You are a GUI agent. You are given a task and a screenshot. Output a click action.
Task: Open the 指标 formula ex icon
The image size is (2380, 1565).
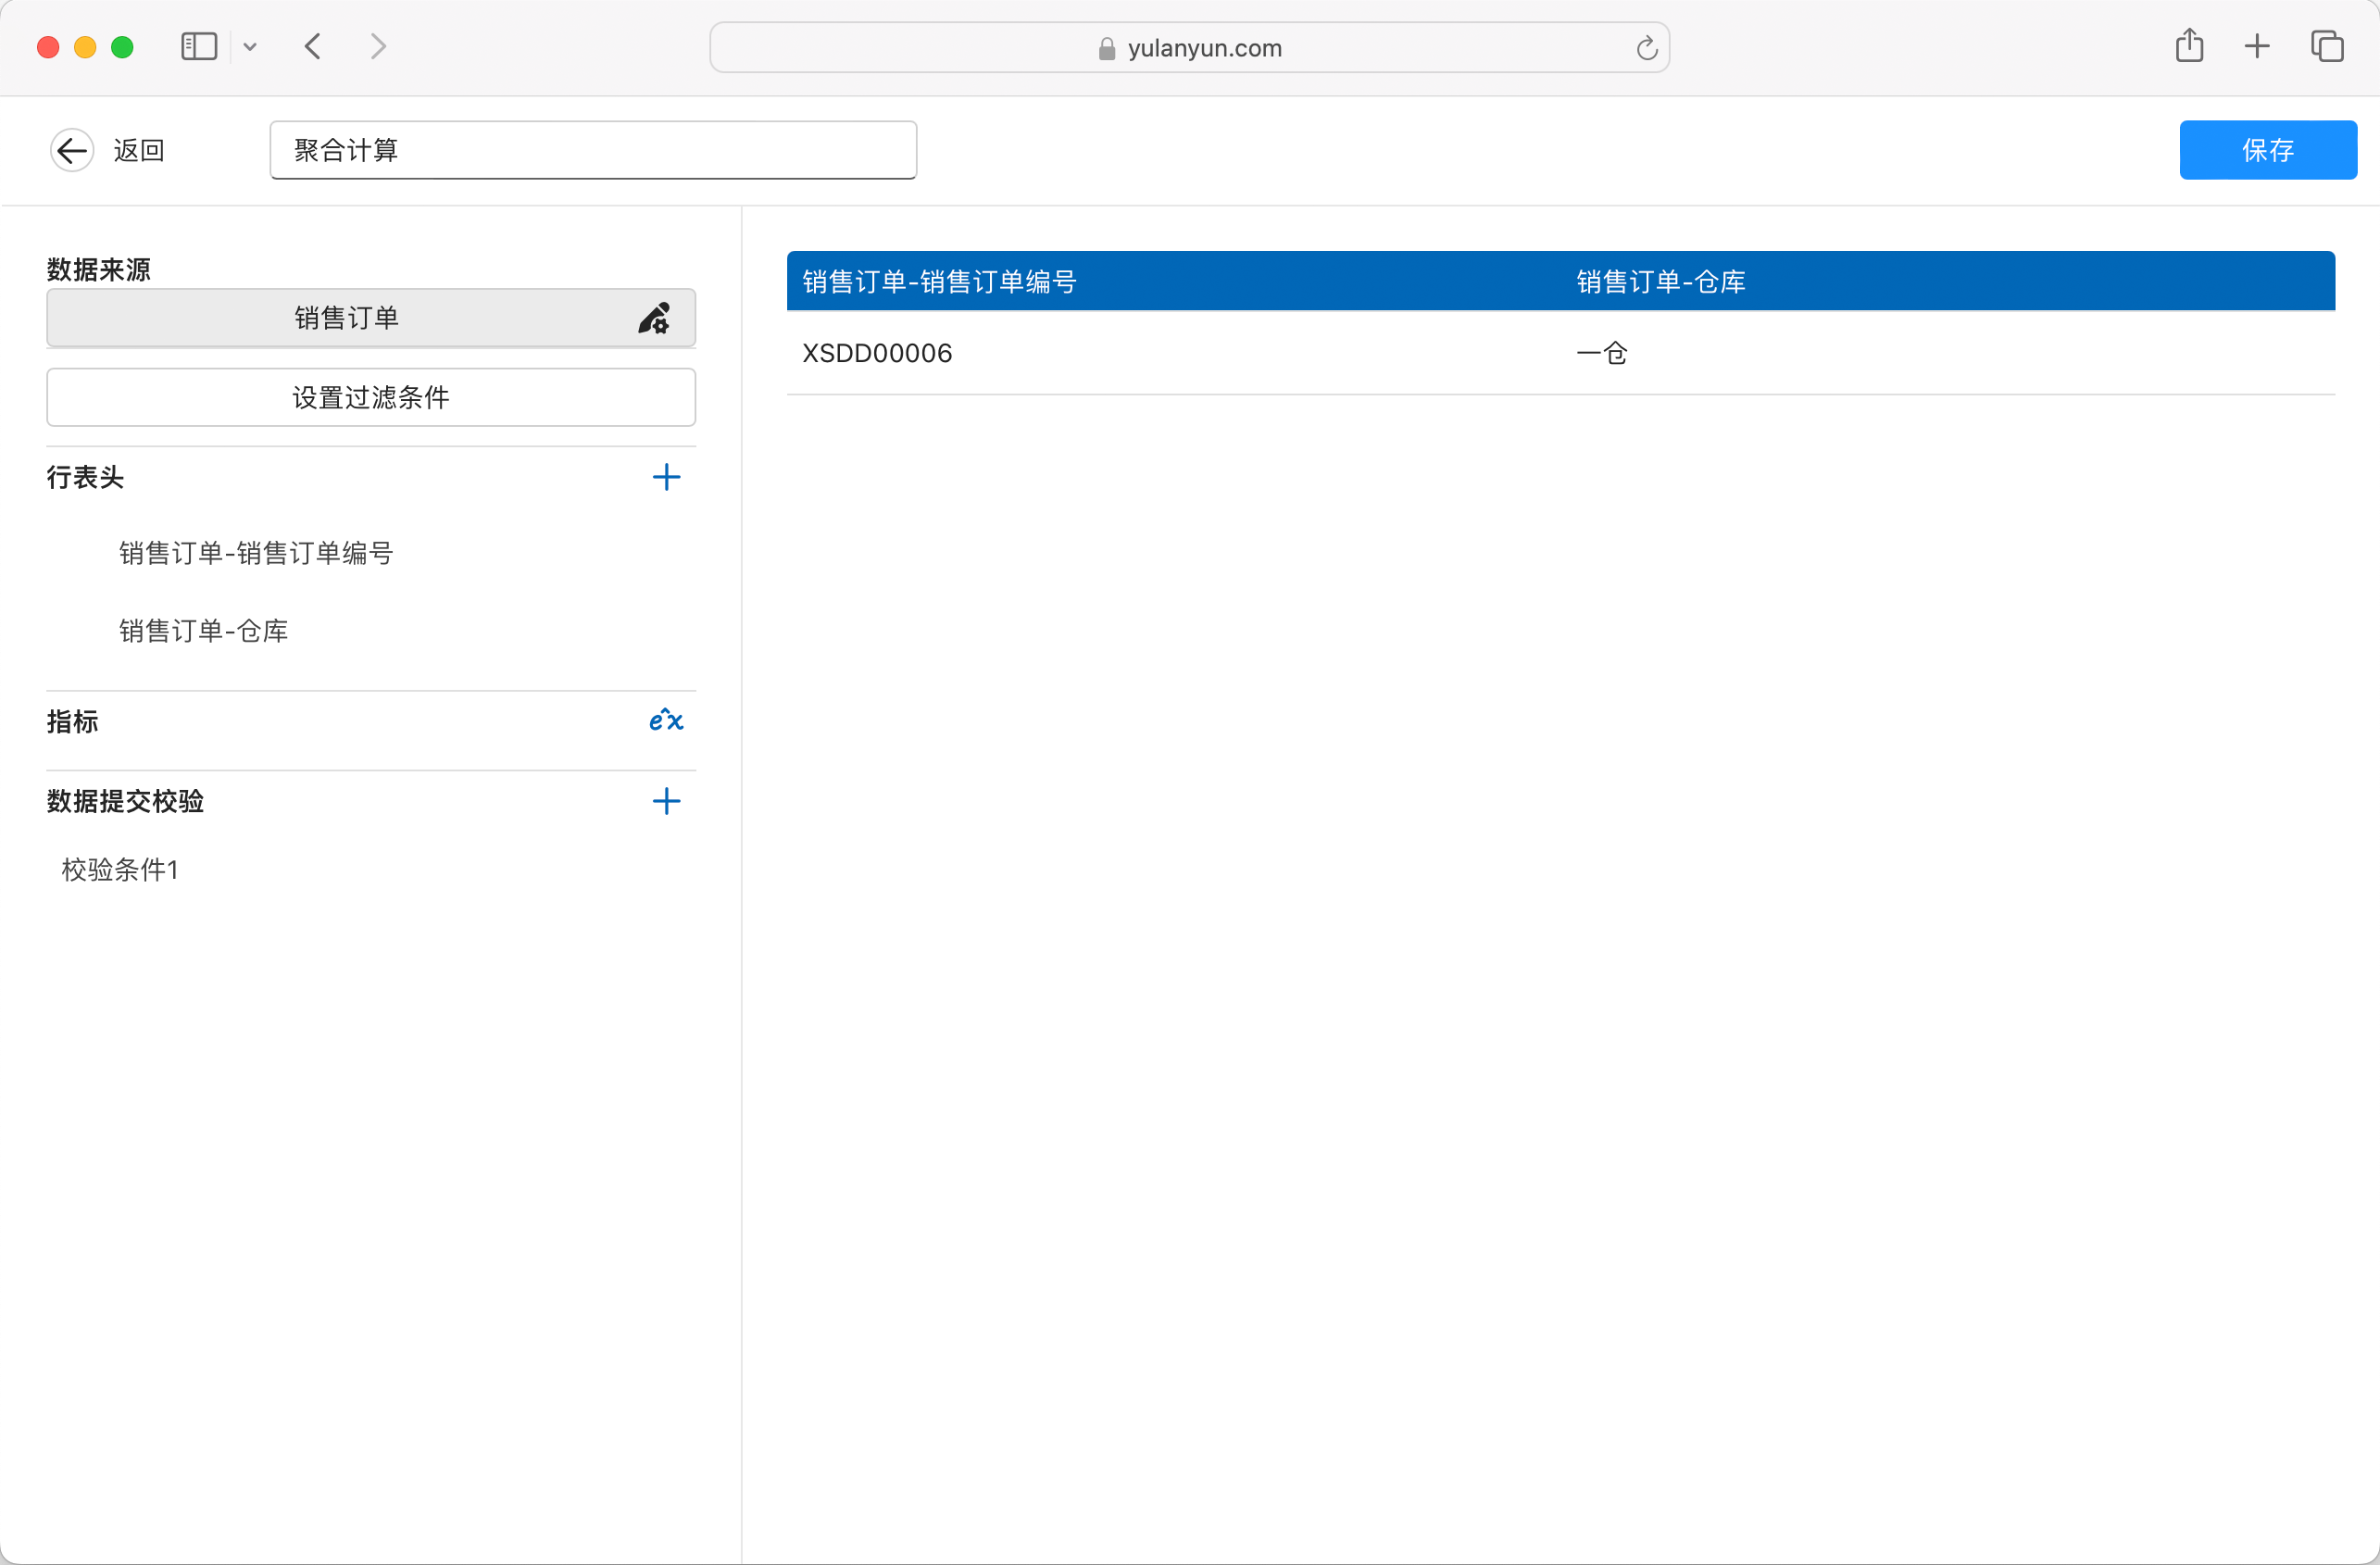pyautogui.click(x=666, y=720)
